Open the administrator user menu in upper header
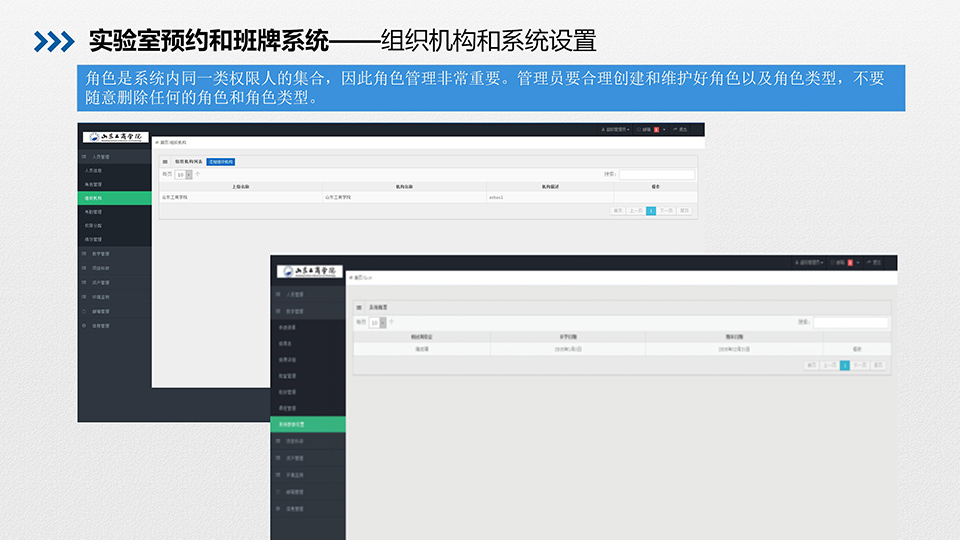The height and width of the screenshot is (540, 960). [614, 130]
